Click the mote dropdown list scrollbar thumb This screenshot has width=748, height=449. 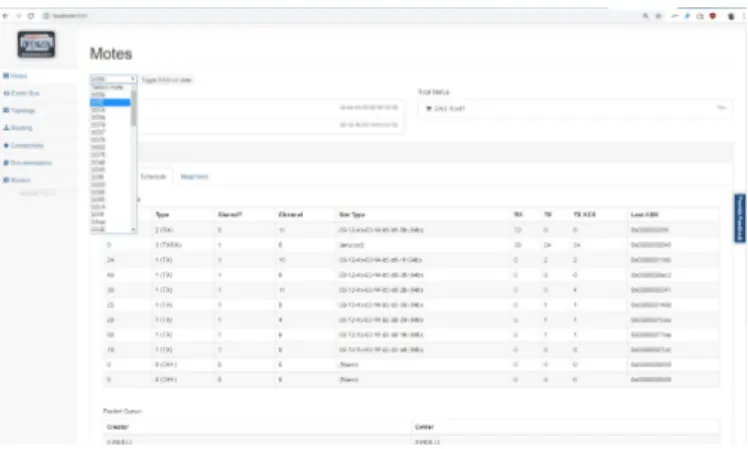tap(134, 109)
